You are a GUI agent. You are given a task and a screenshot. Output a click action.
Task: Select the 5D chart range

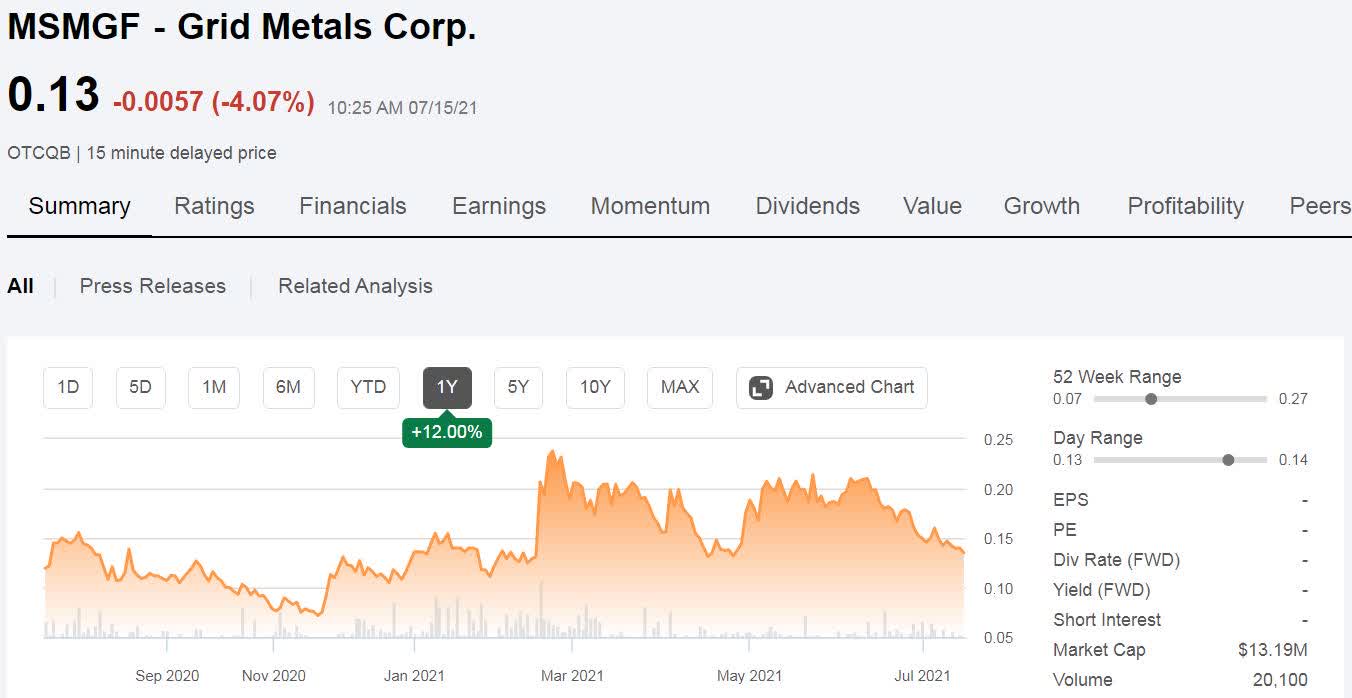[x=141, y=388]
